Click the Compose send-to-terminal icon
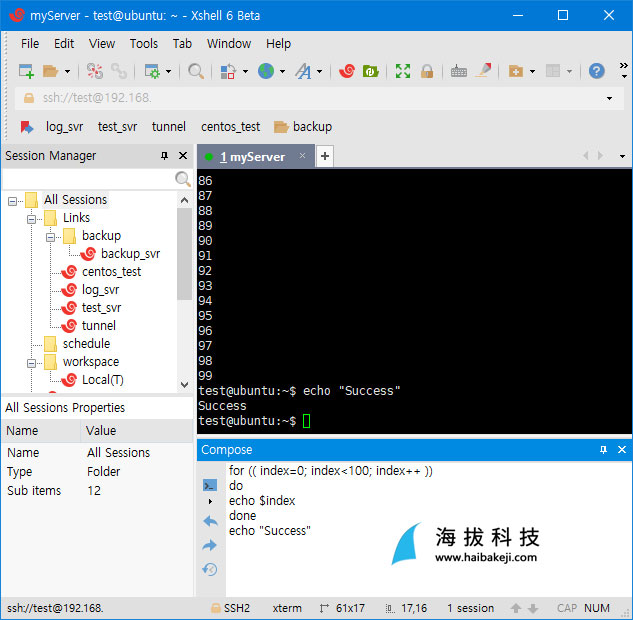 click(210, 485)
